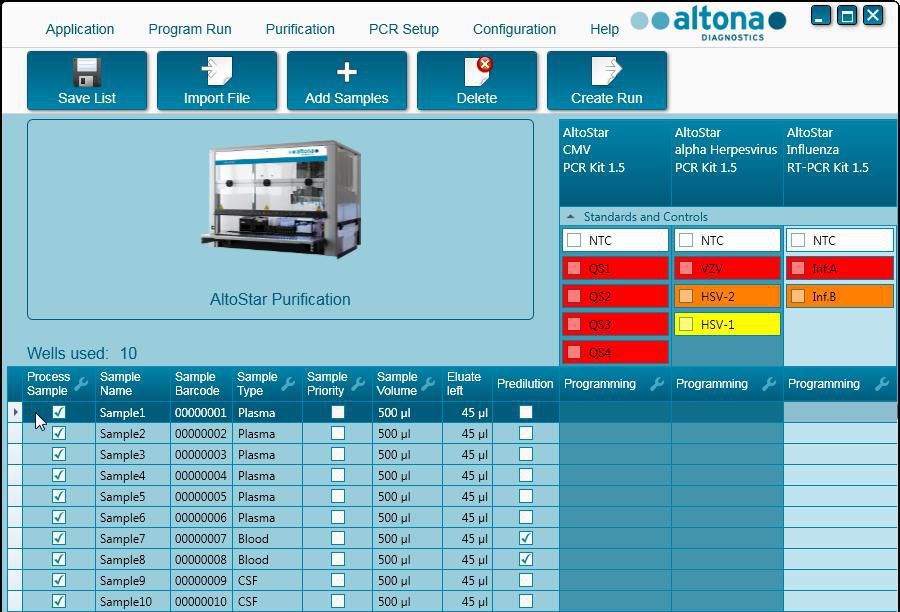Enable NTC for AltoStar CMV kit
Screen dimensions: 900x612
575,240
